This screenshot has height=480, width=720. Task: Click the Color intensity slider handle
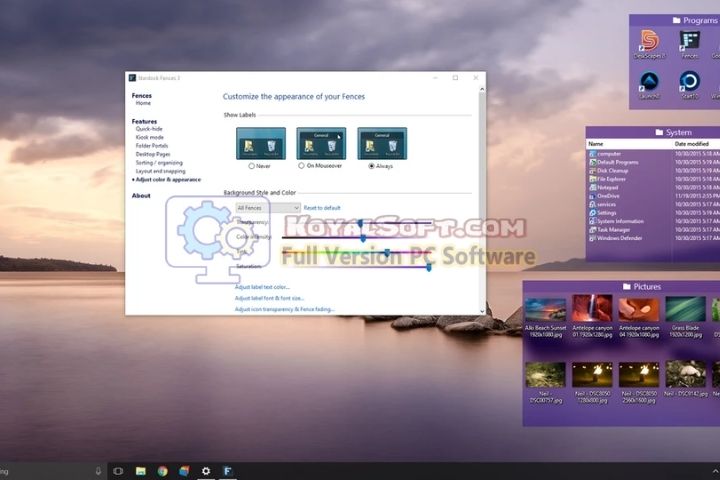coord(363,238)
